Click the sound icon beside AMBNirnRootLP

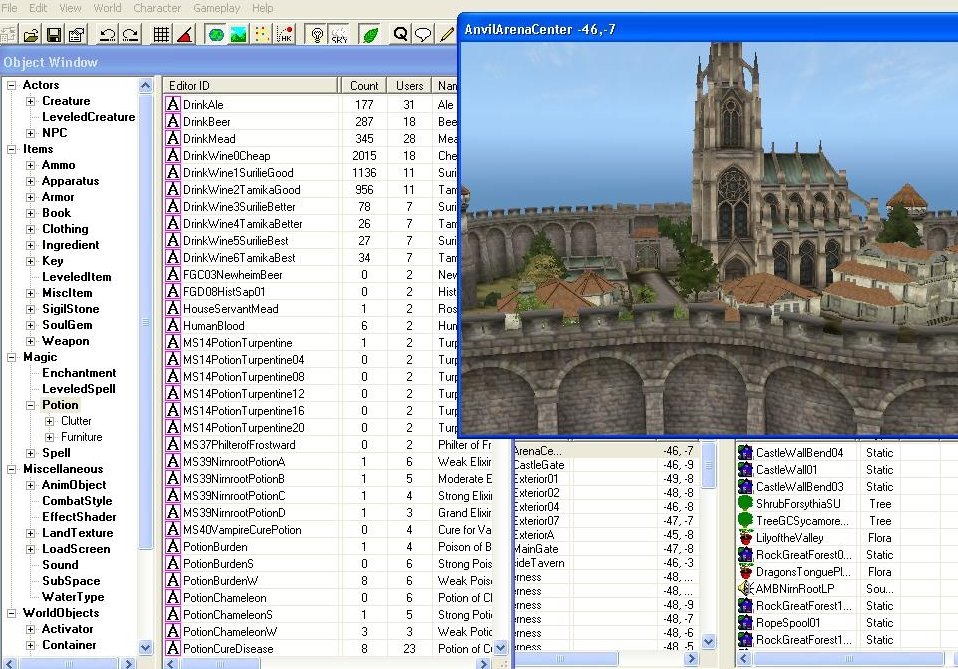pos(745,588)
